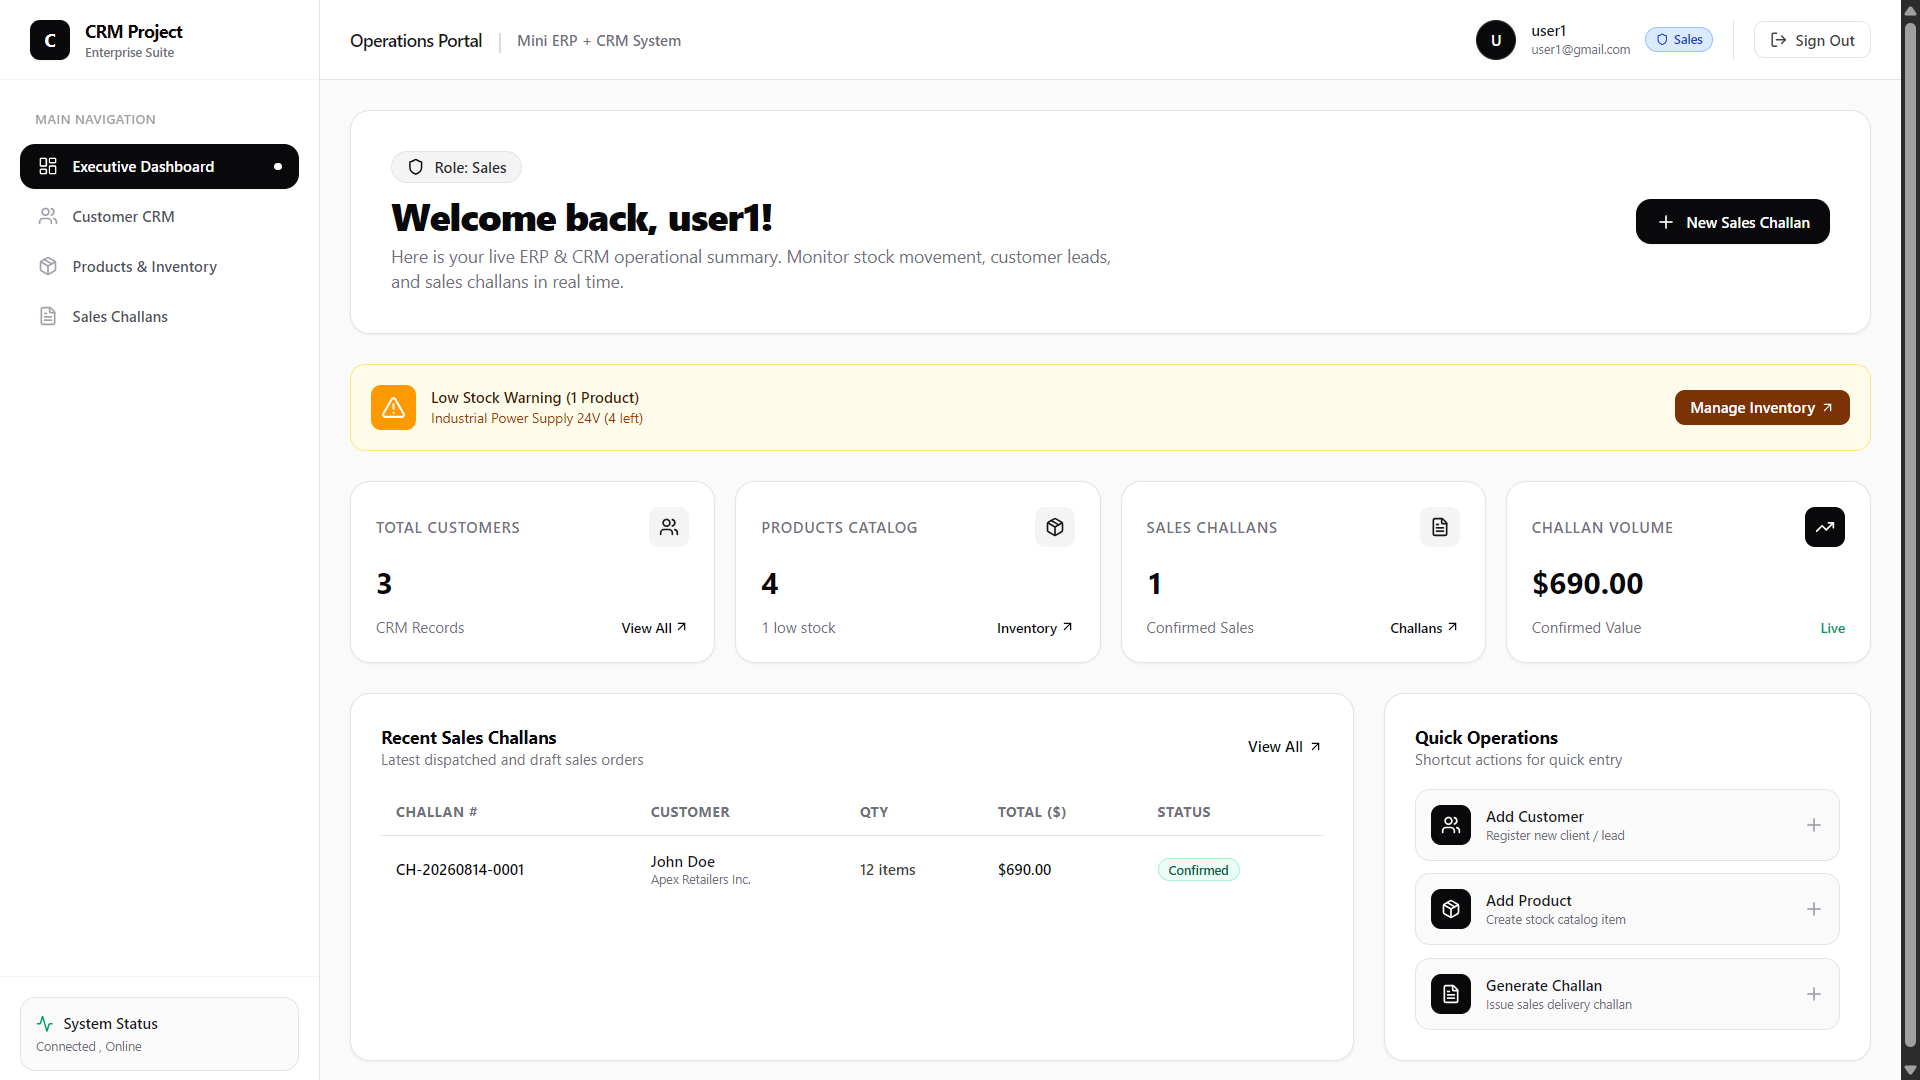The width and height of the screenshot is (1920, 1080).
Task: Go to Products & Inventory page
Action: pos(159,266)
